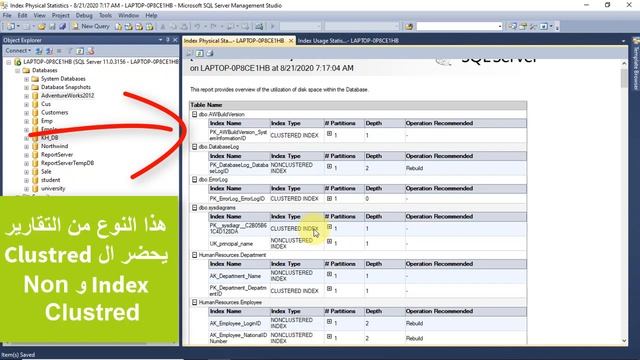Expand partitions for PK_DatabaseLog index row

click(x=329, y=167)
